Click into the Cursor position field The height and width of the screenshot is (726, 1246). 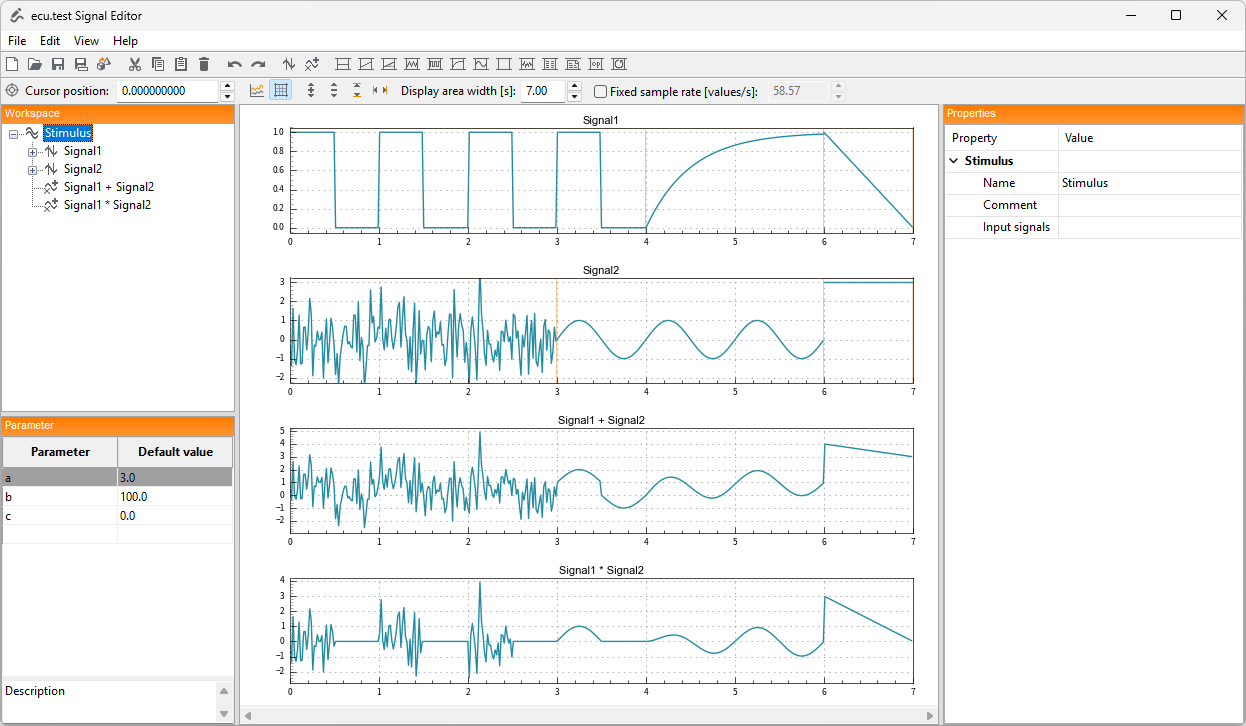click(x=168, y=91)
